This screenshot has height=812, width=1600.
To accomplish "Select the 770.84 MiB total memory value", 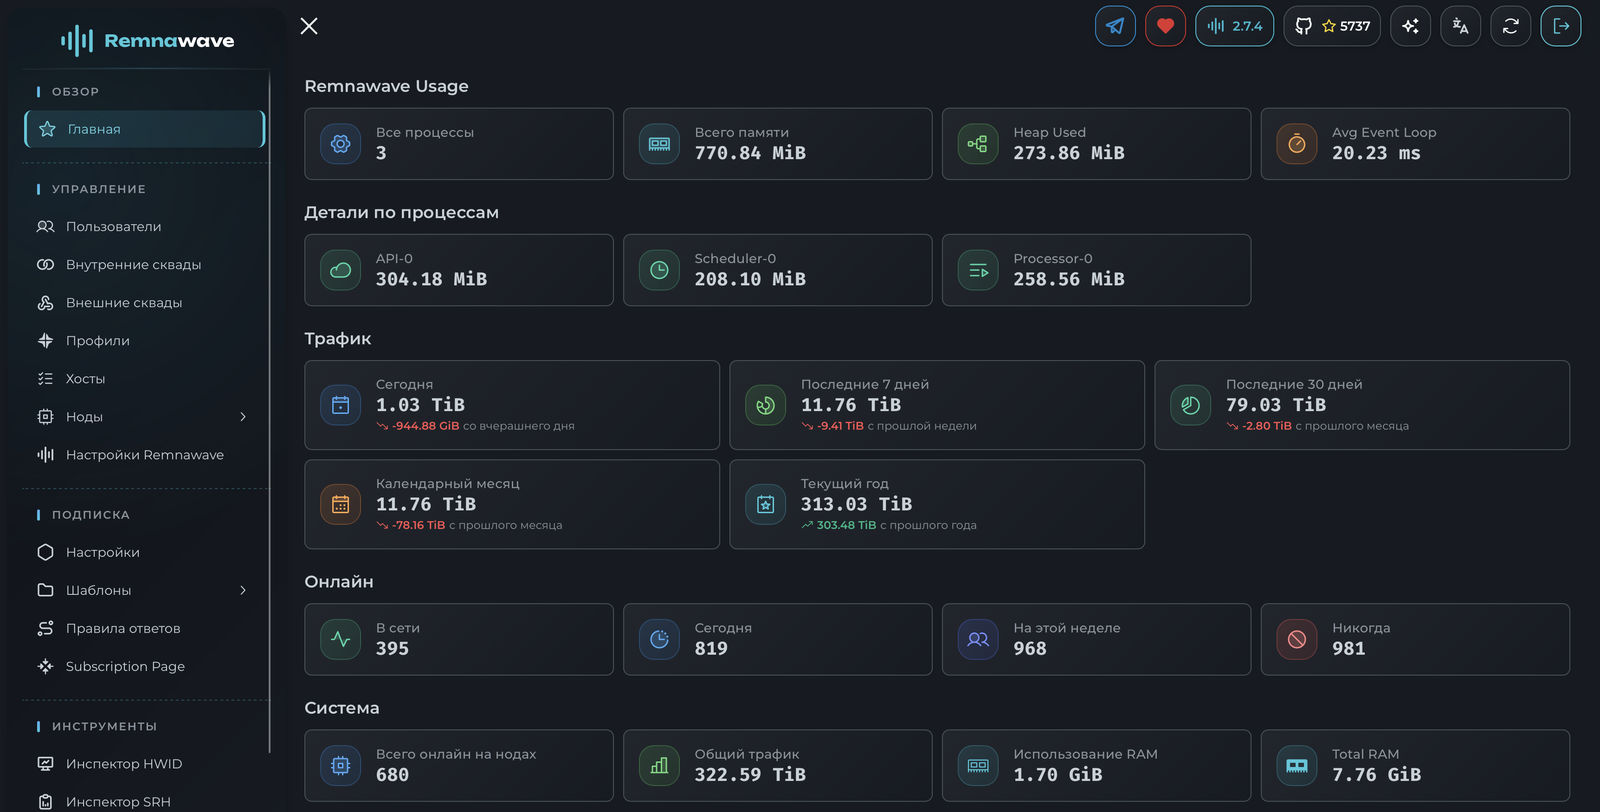I will 750,153.
